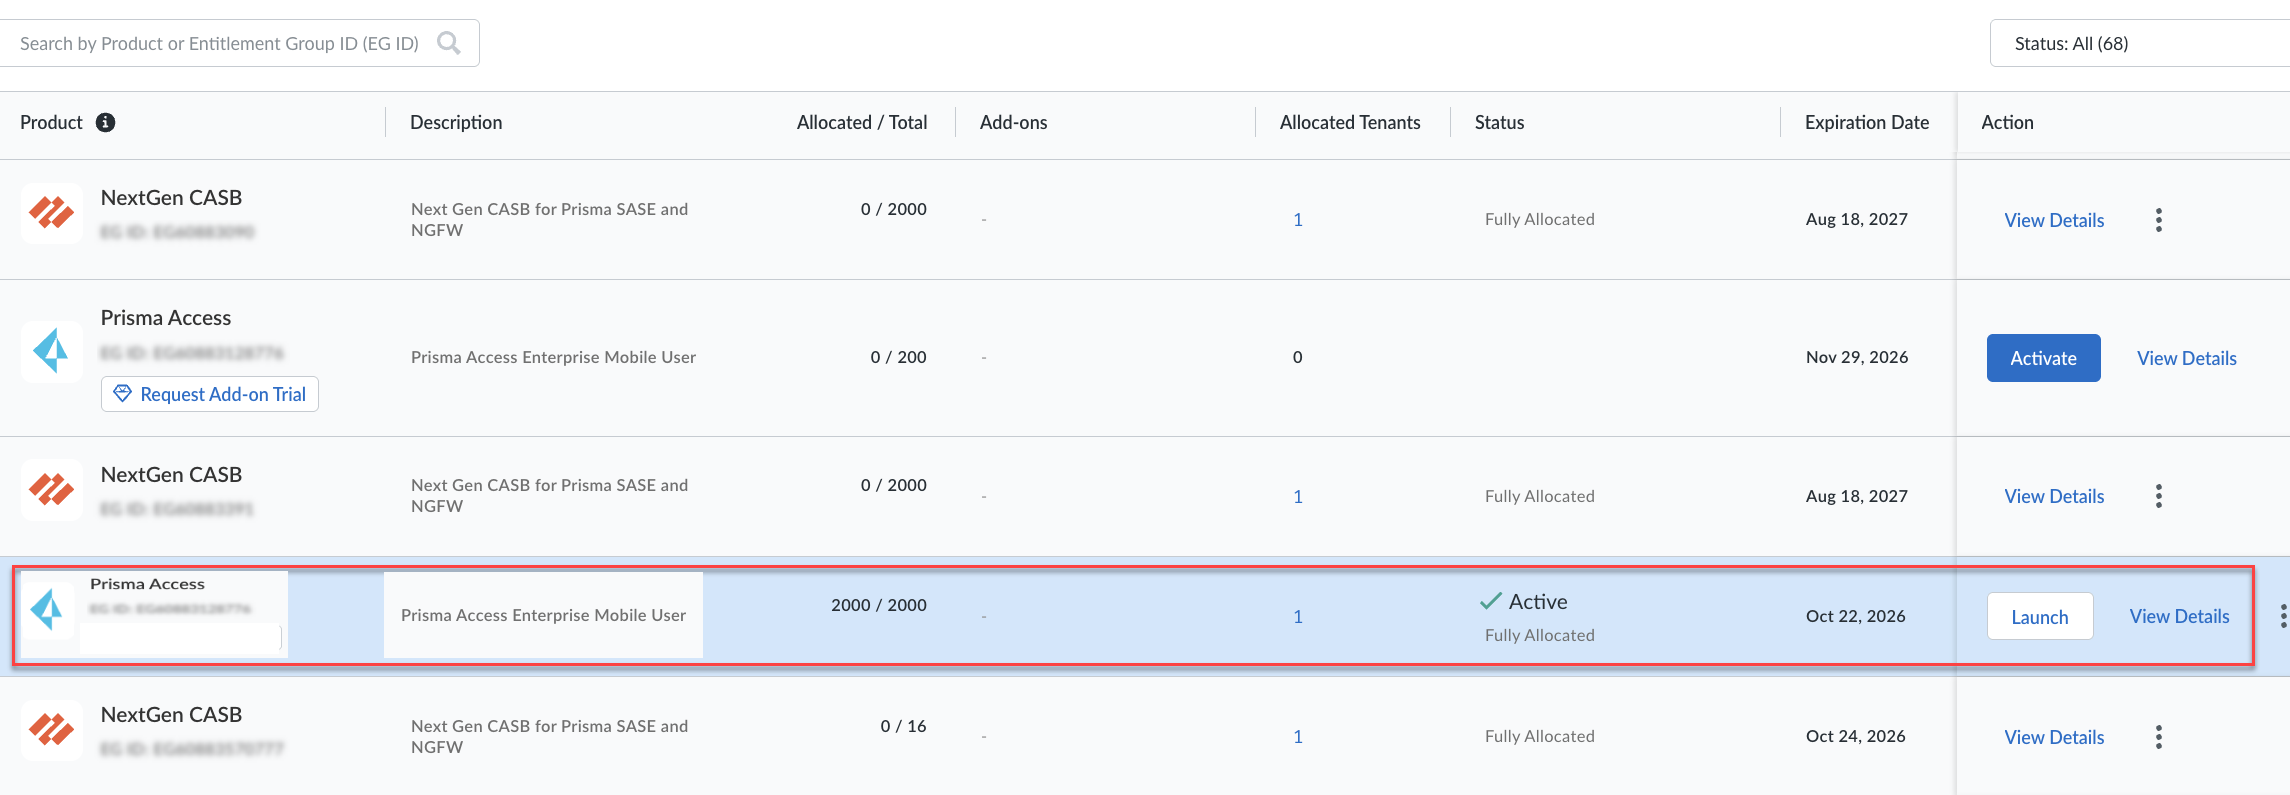Viewport: 2290px width, 795px height.
Task: Open more options for second NextGen CASB row
Action: (x=2159, y=496)
